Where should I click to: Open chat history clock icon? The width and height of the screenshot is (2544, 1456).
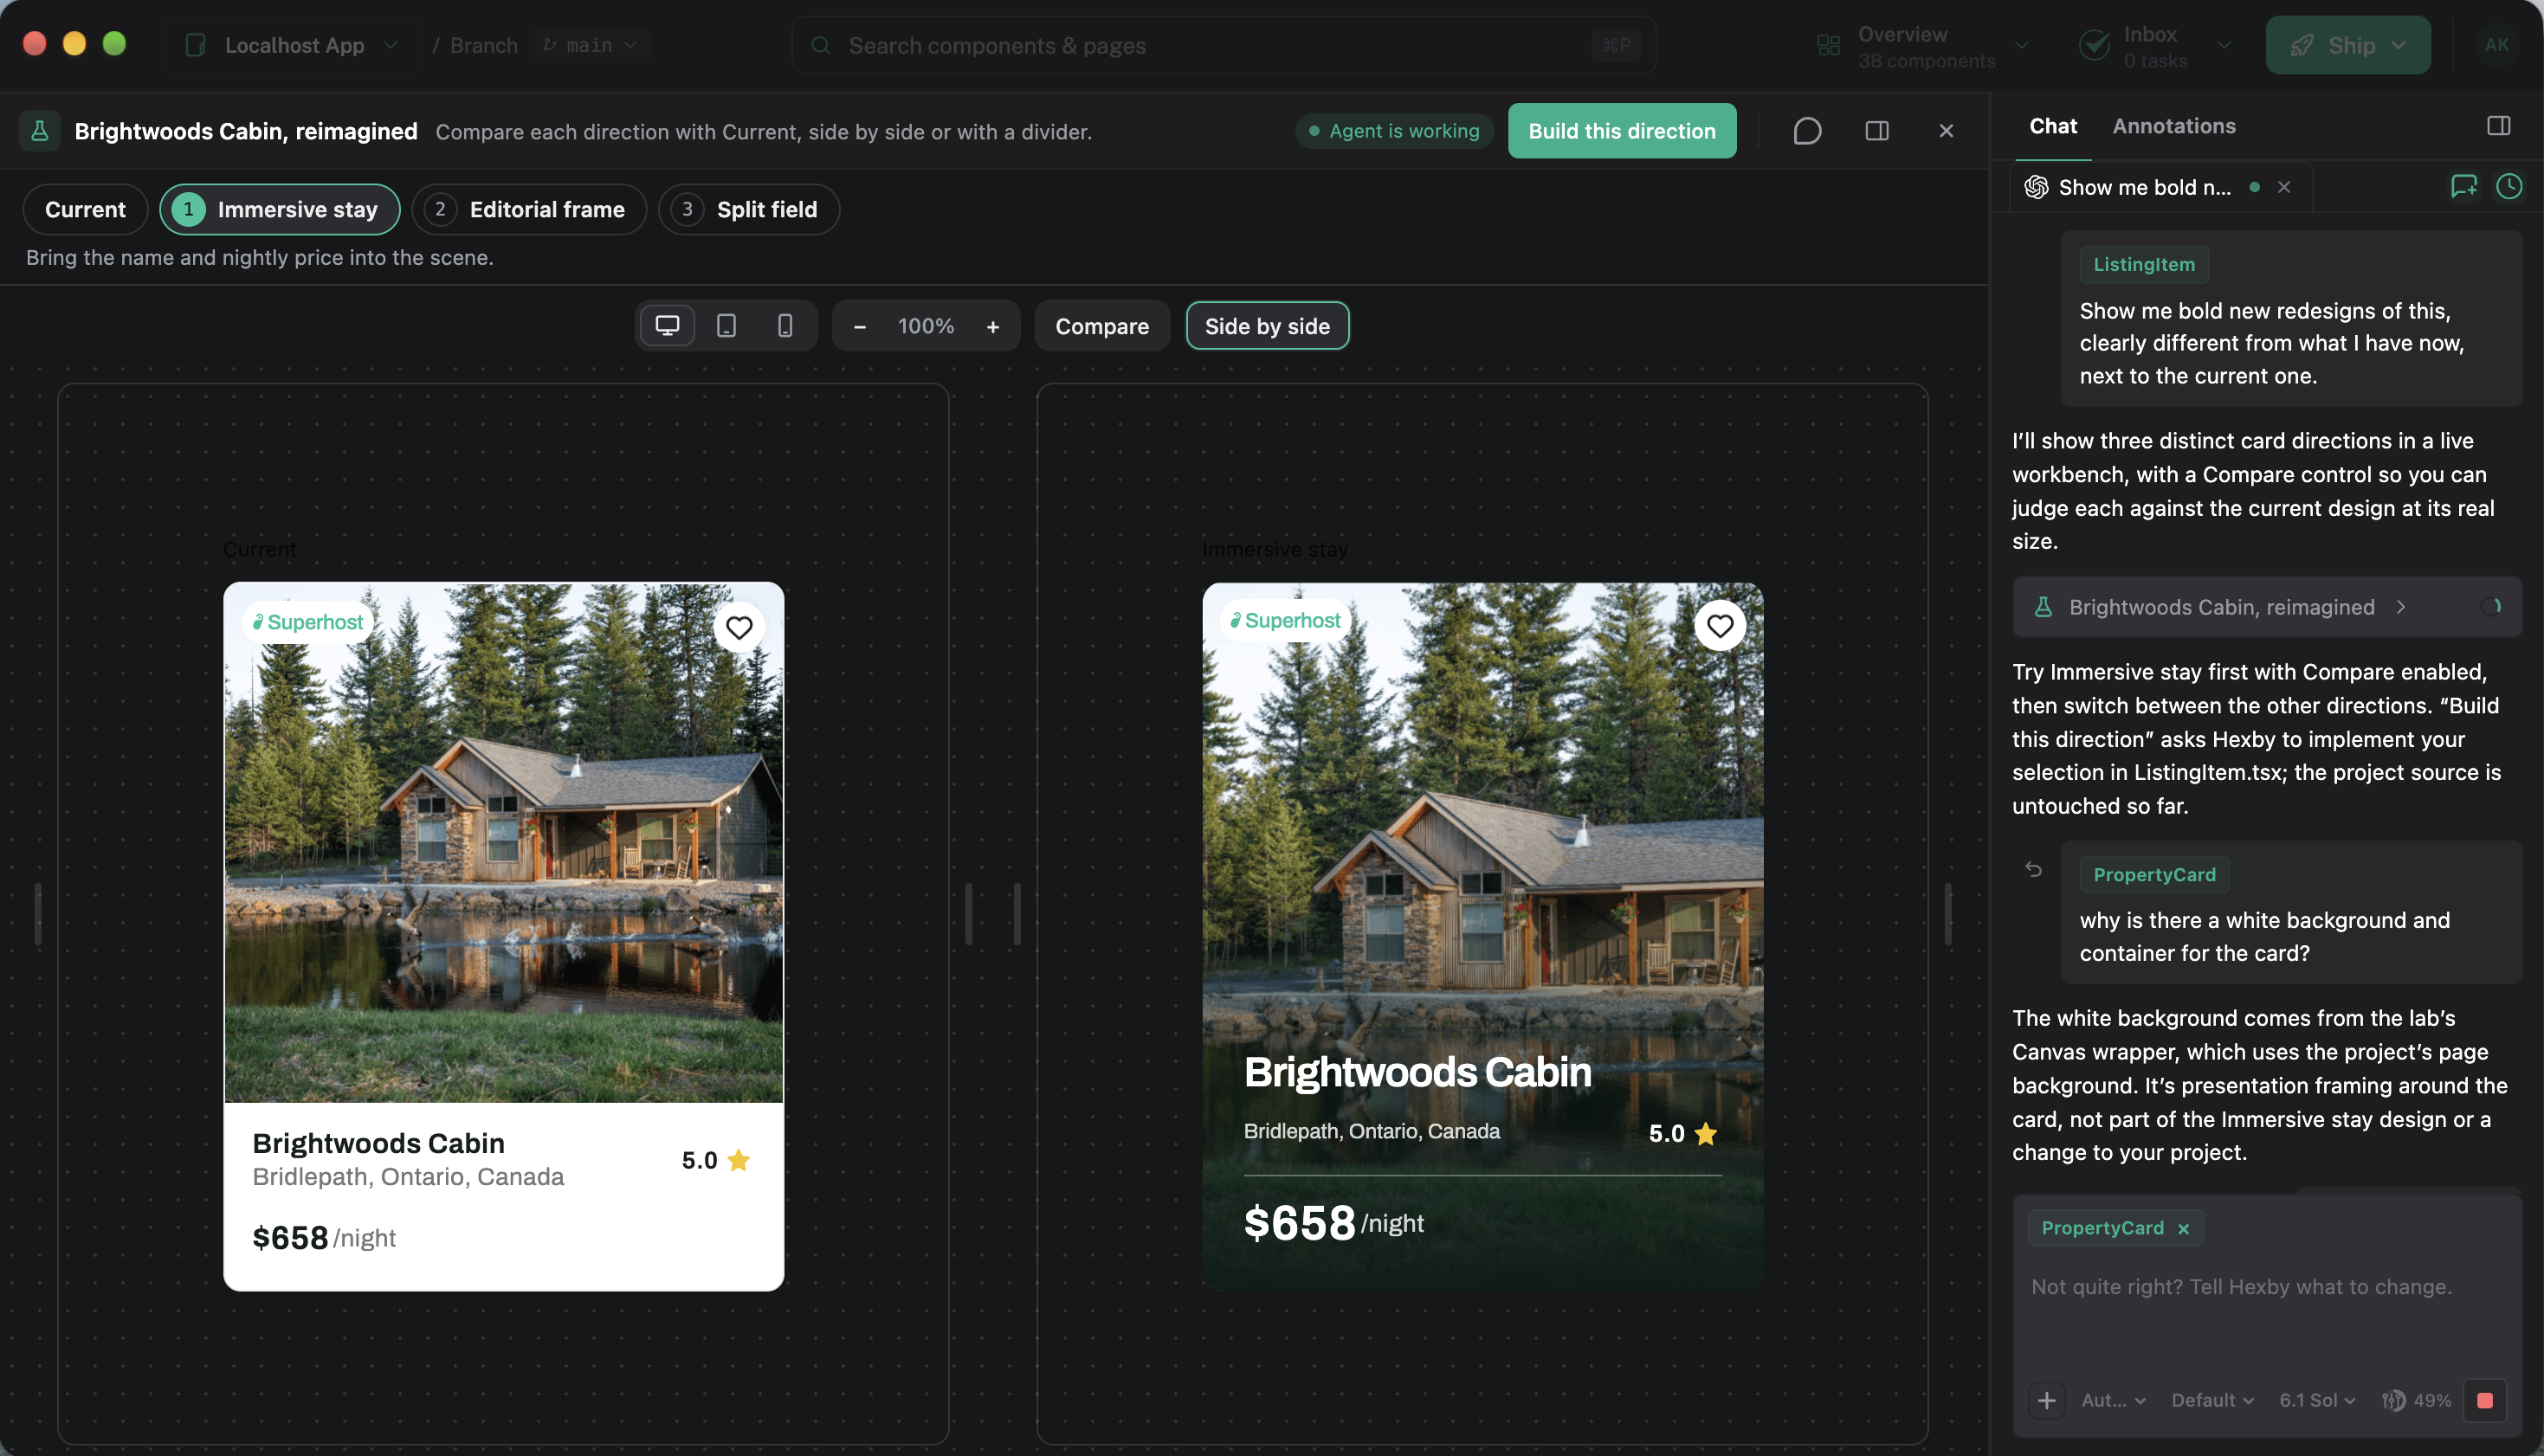(2509, 186)
